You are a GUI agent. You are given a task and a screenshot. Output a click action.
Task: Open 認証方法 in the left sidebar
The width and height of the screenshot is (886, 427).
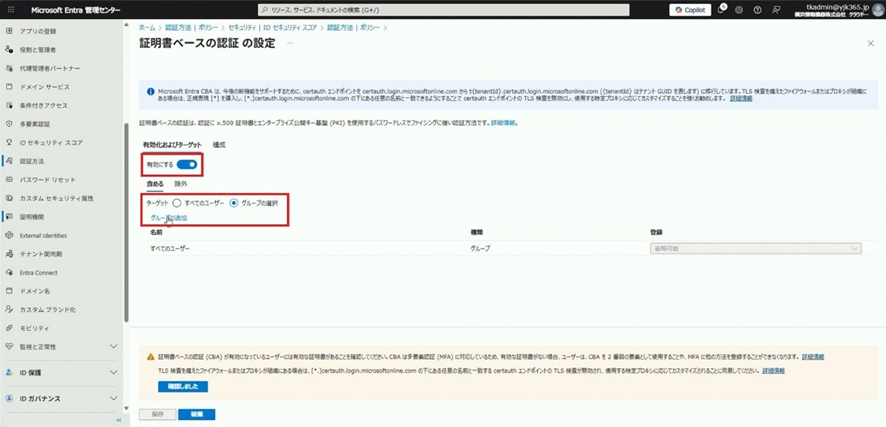31,161
